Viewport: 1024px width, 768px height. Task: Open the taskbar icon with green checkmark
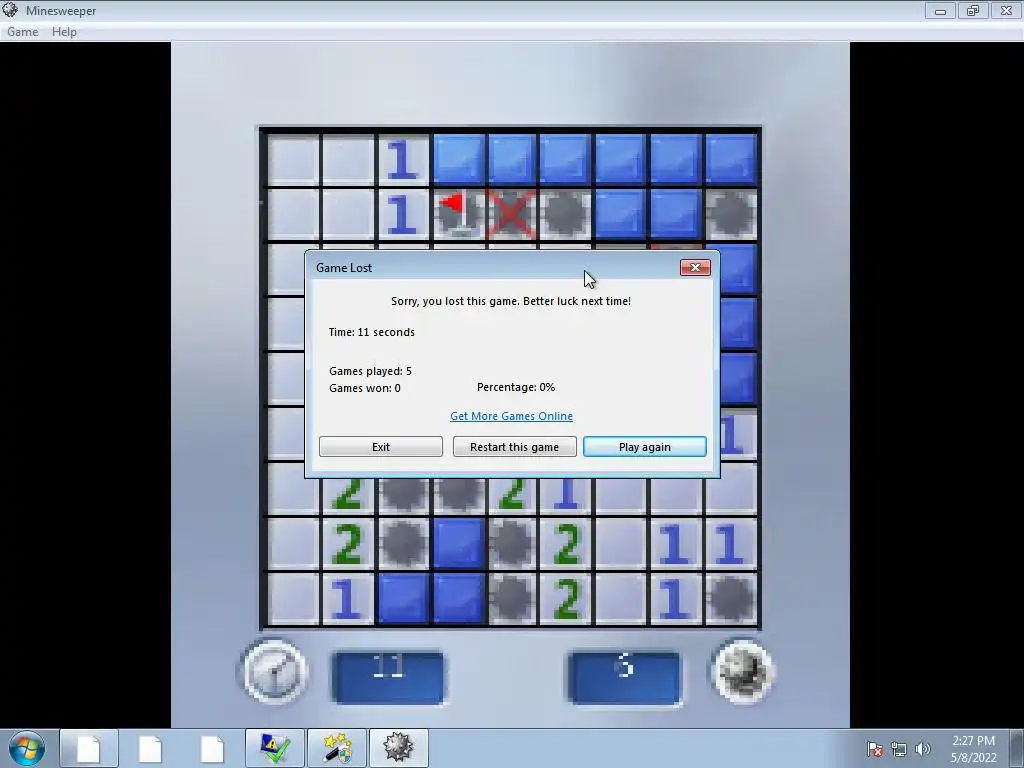(x=275, y=748)
